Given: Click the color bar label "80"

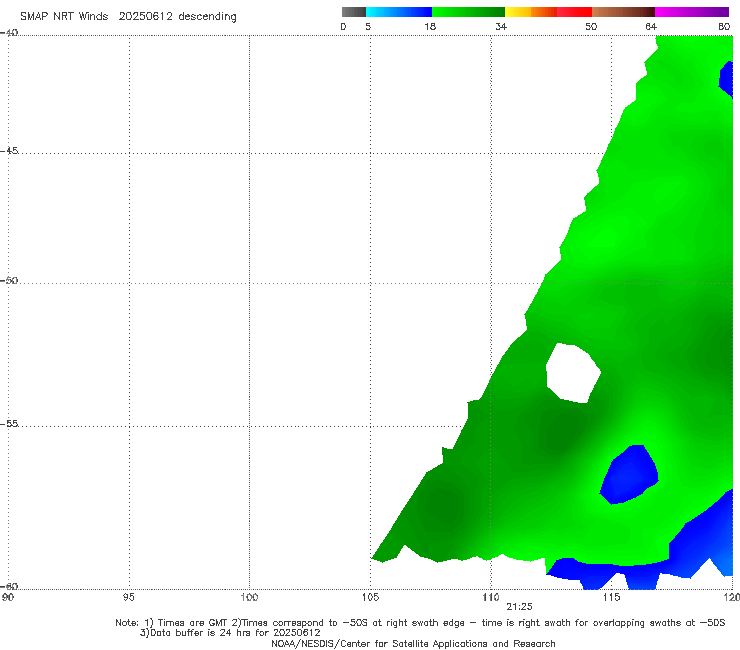Looking at the screenshot, I should 724,26.
